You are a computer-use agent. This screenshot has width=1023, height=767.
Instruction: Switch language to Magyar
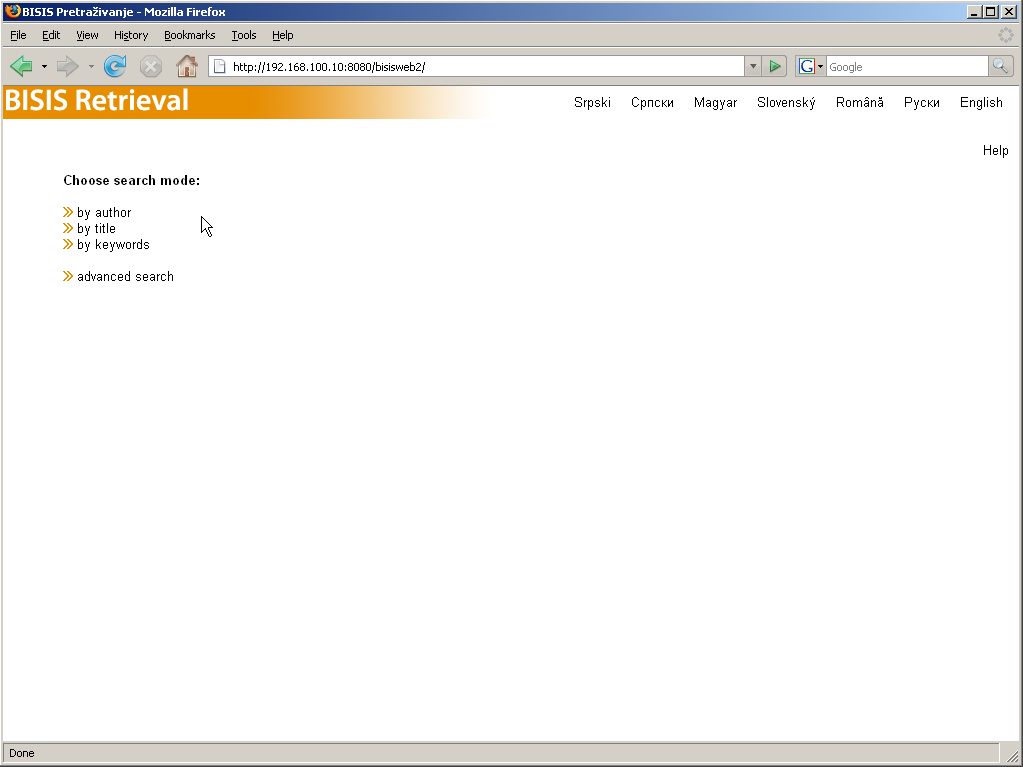click(x=715, y=103)
